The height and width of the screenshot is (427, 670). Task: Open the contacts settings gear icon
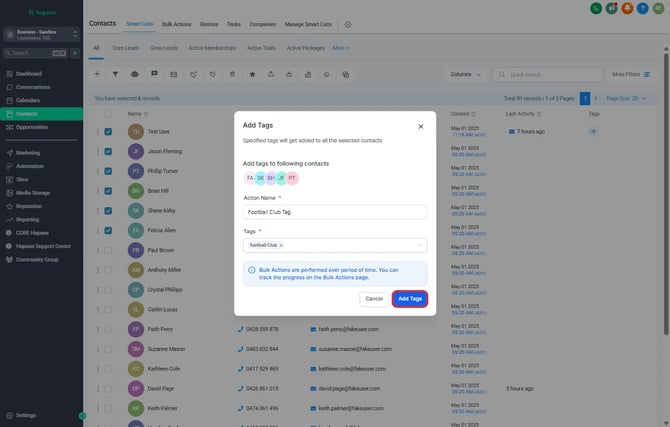tap(348, 23)
